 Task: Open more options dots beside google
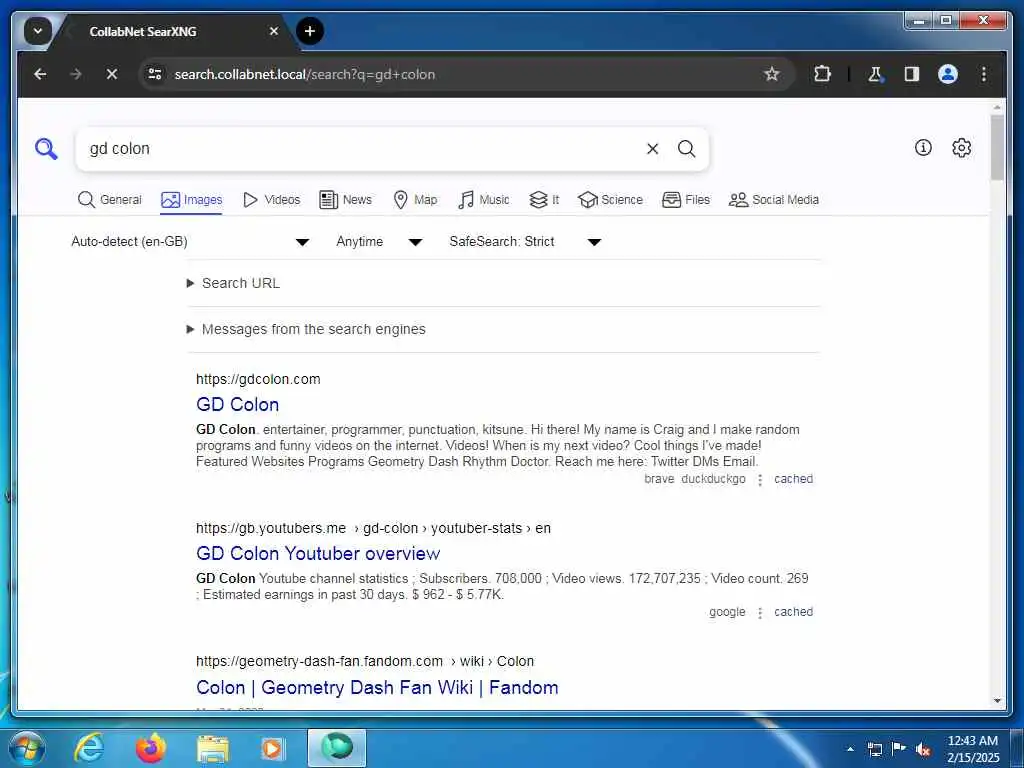760,613
